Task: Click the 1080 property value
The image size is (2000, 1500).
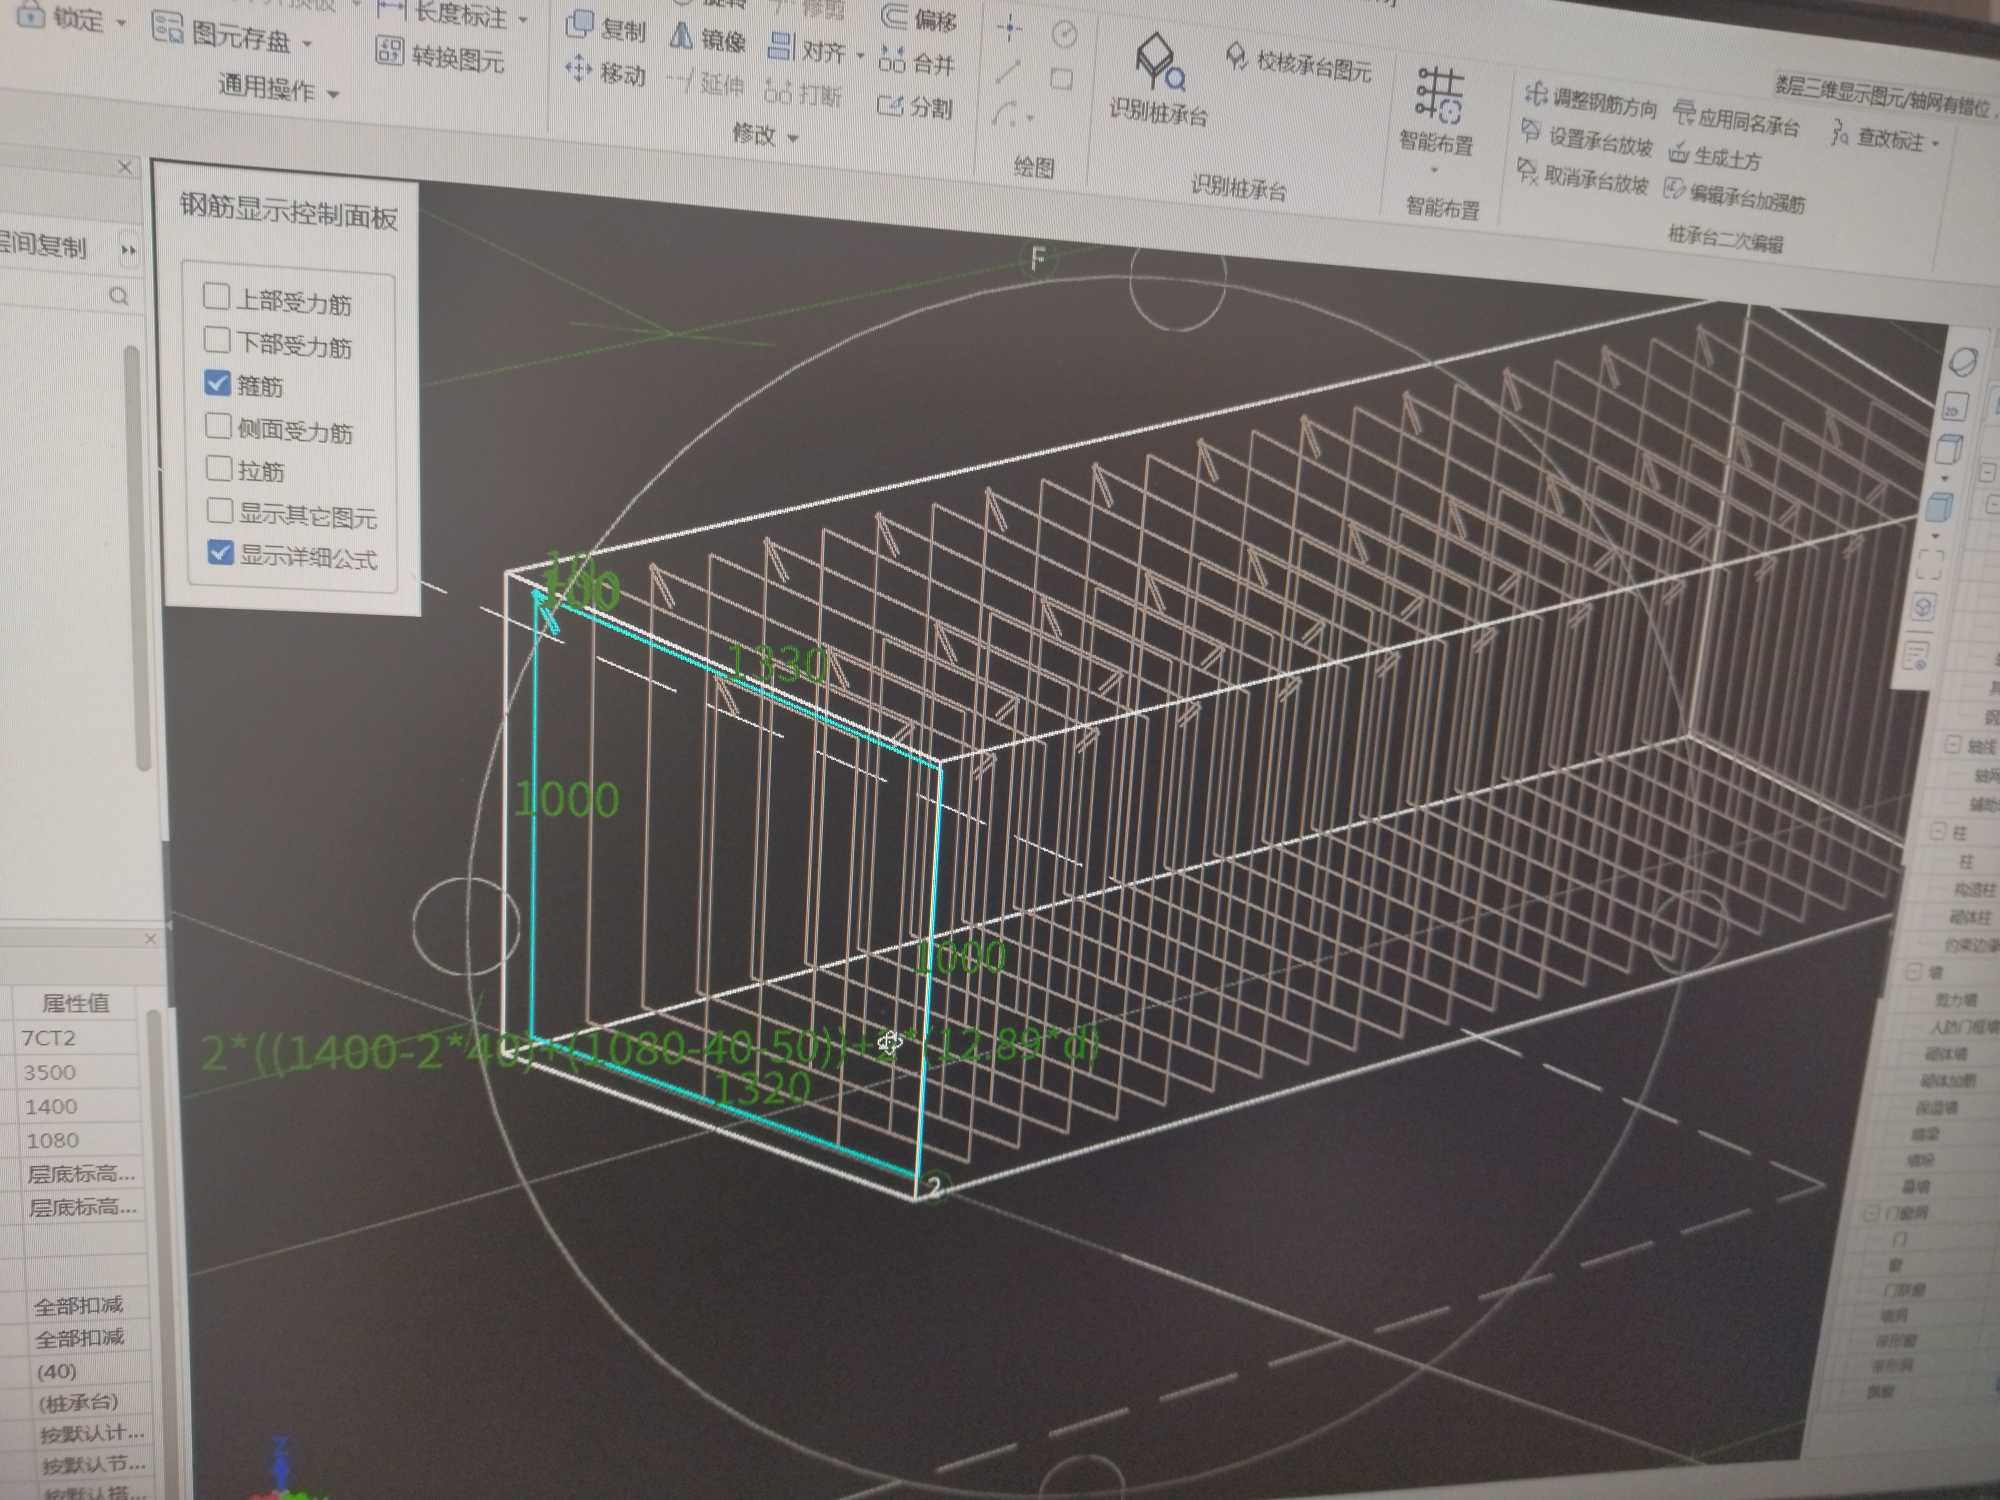Action: [x=53, y=1141]
